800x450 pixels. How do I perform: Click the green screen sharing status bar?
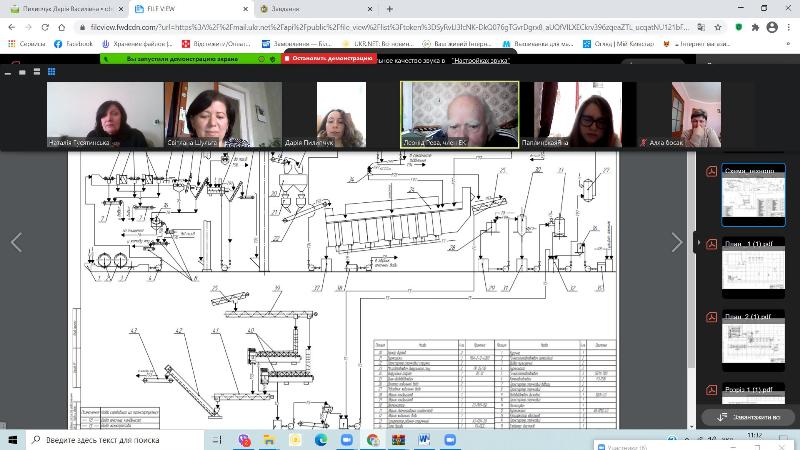(x=190, y=59)
